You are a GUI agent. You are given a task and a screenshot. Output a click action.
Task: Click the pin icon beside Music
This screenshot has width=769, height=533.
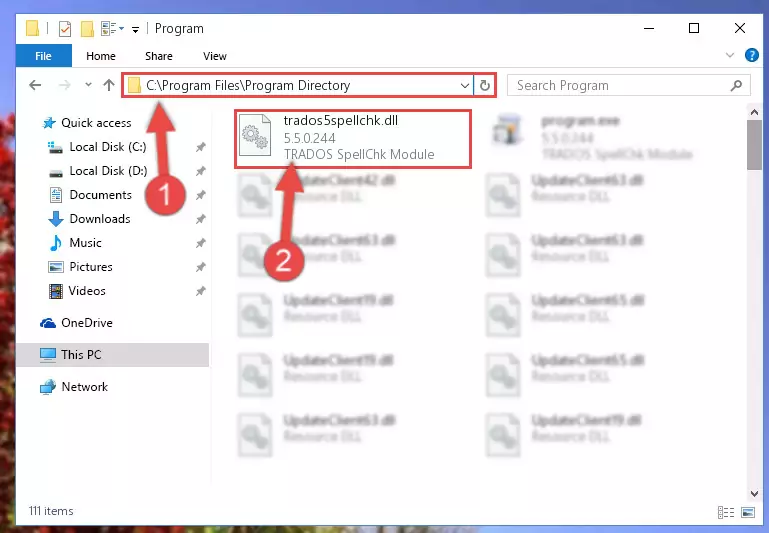(201, 243)
